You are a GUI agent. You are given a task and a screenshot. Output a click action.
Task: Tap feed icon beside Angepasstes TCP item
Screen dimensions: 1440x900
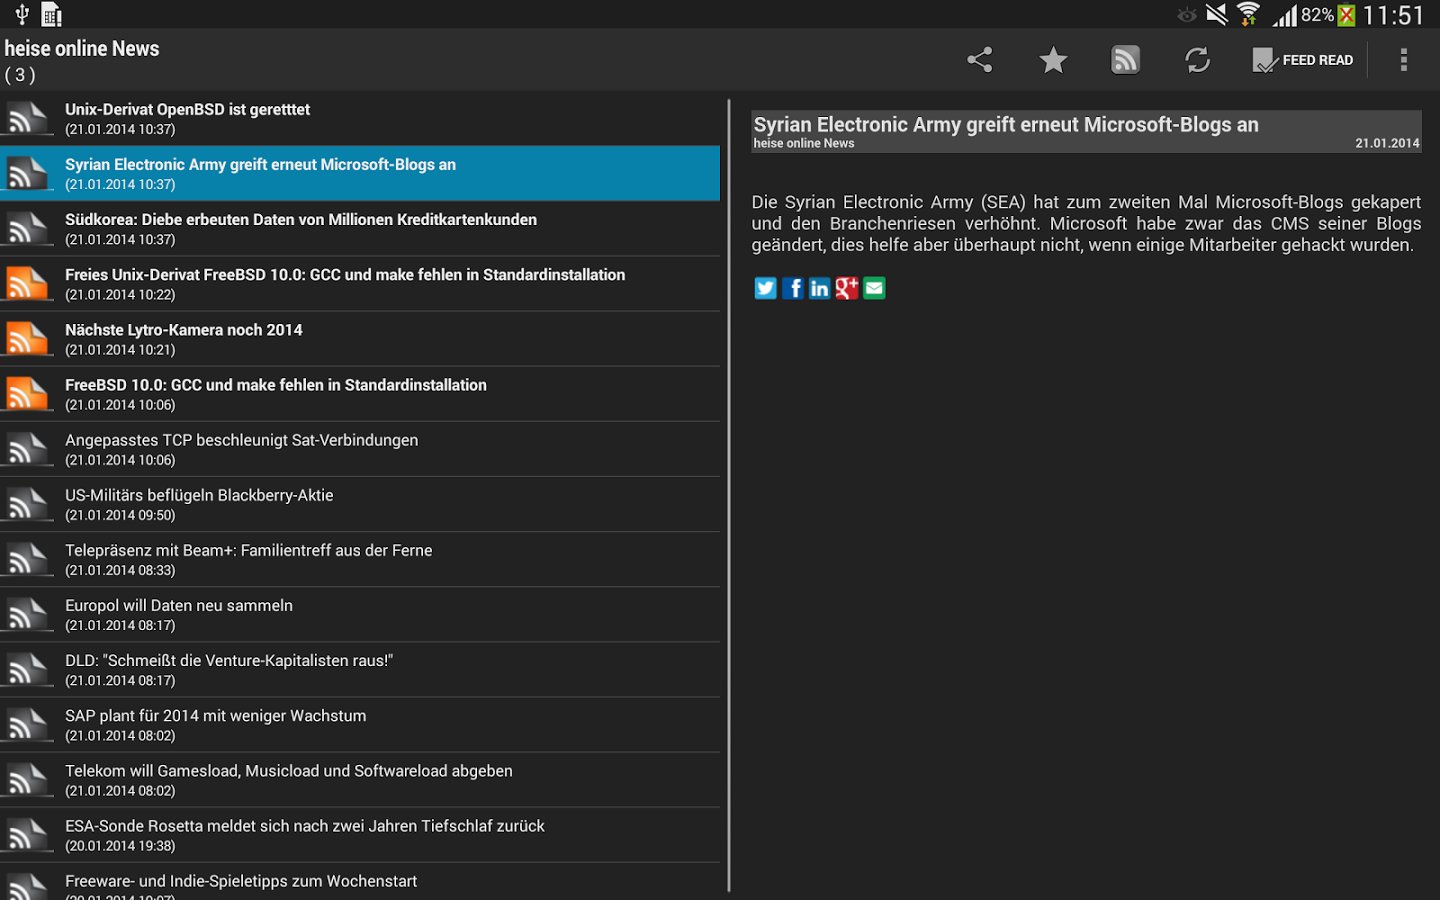pyautogui.click(x=27, y=449)
